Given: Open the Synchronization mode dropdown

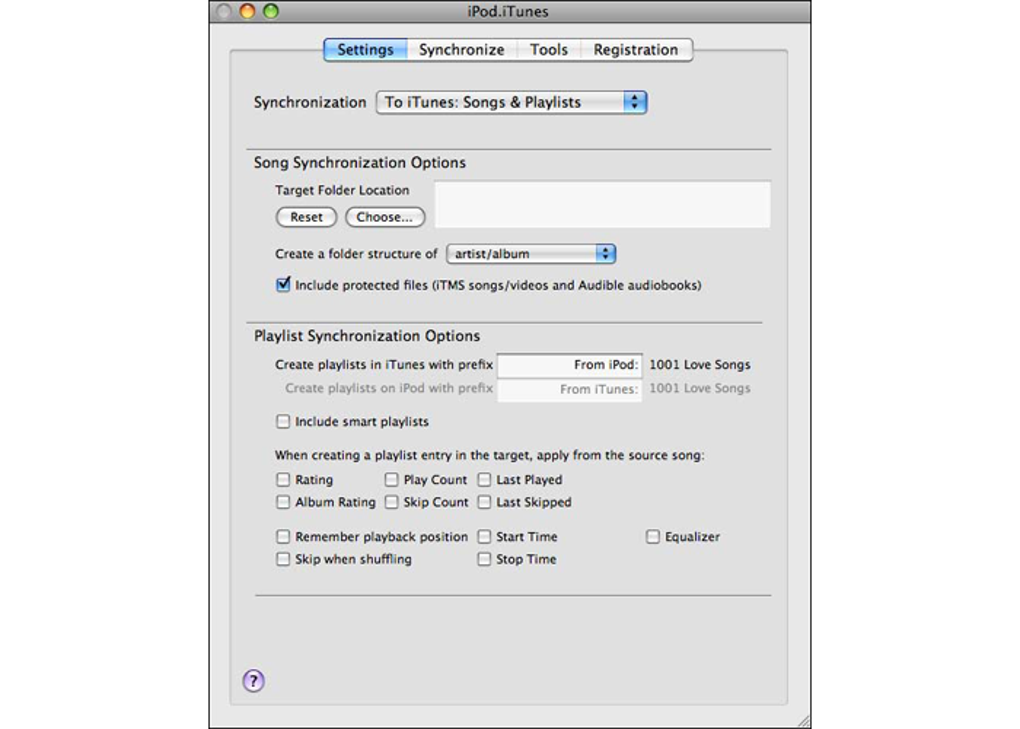Looking at the screenshot, I should [x=511, y=102].
